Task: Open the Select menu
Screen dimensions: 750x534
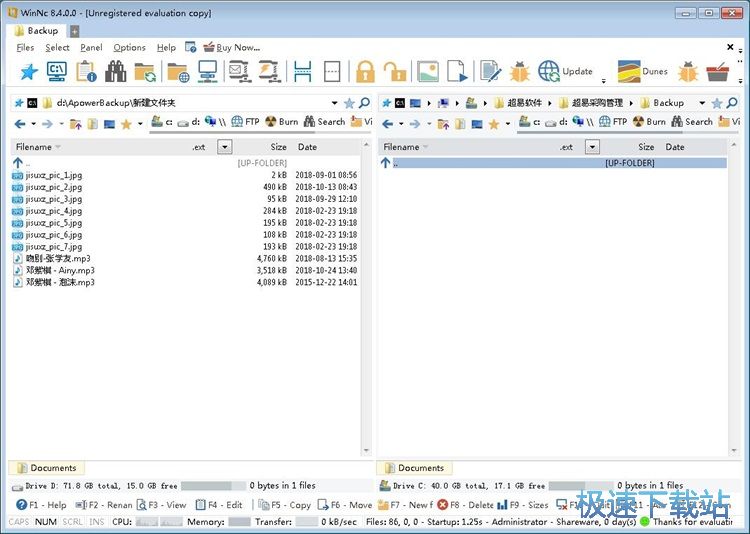Action: coord(57,47)
